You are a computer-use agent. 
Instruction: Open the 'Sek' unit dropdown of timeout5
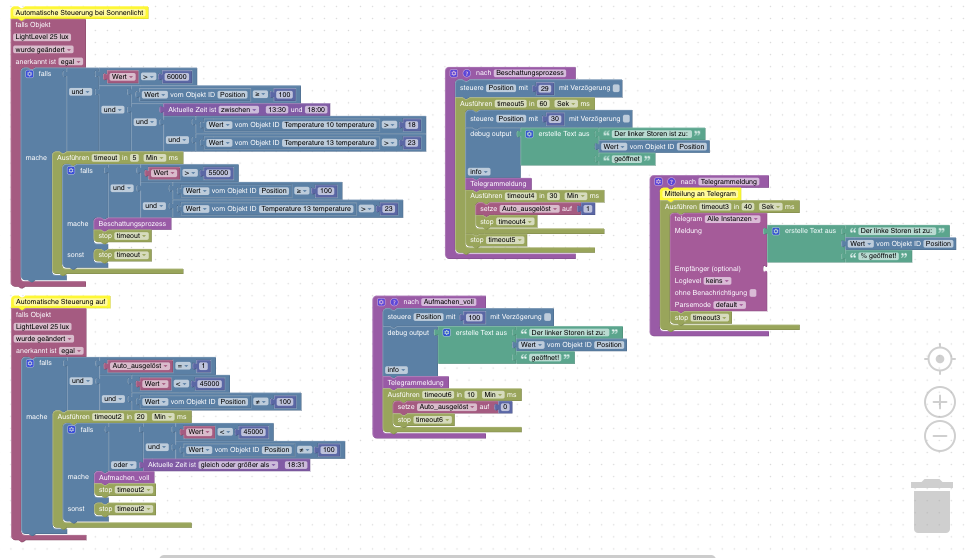click(567, 104)
